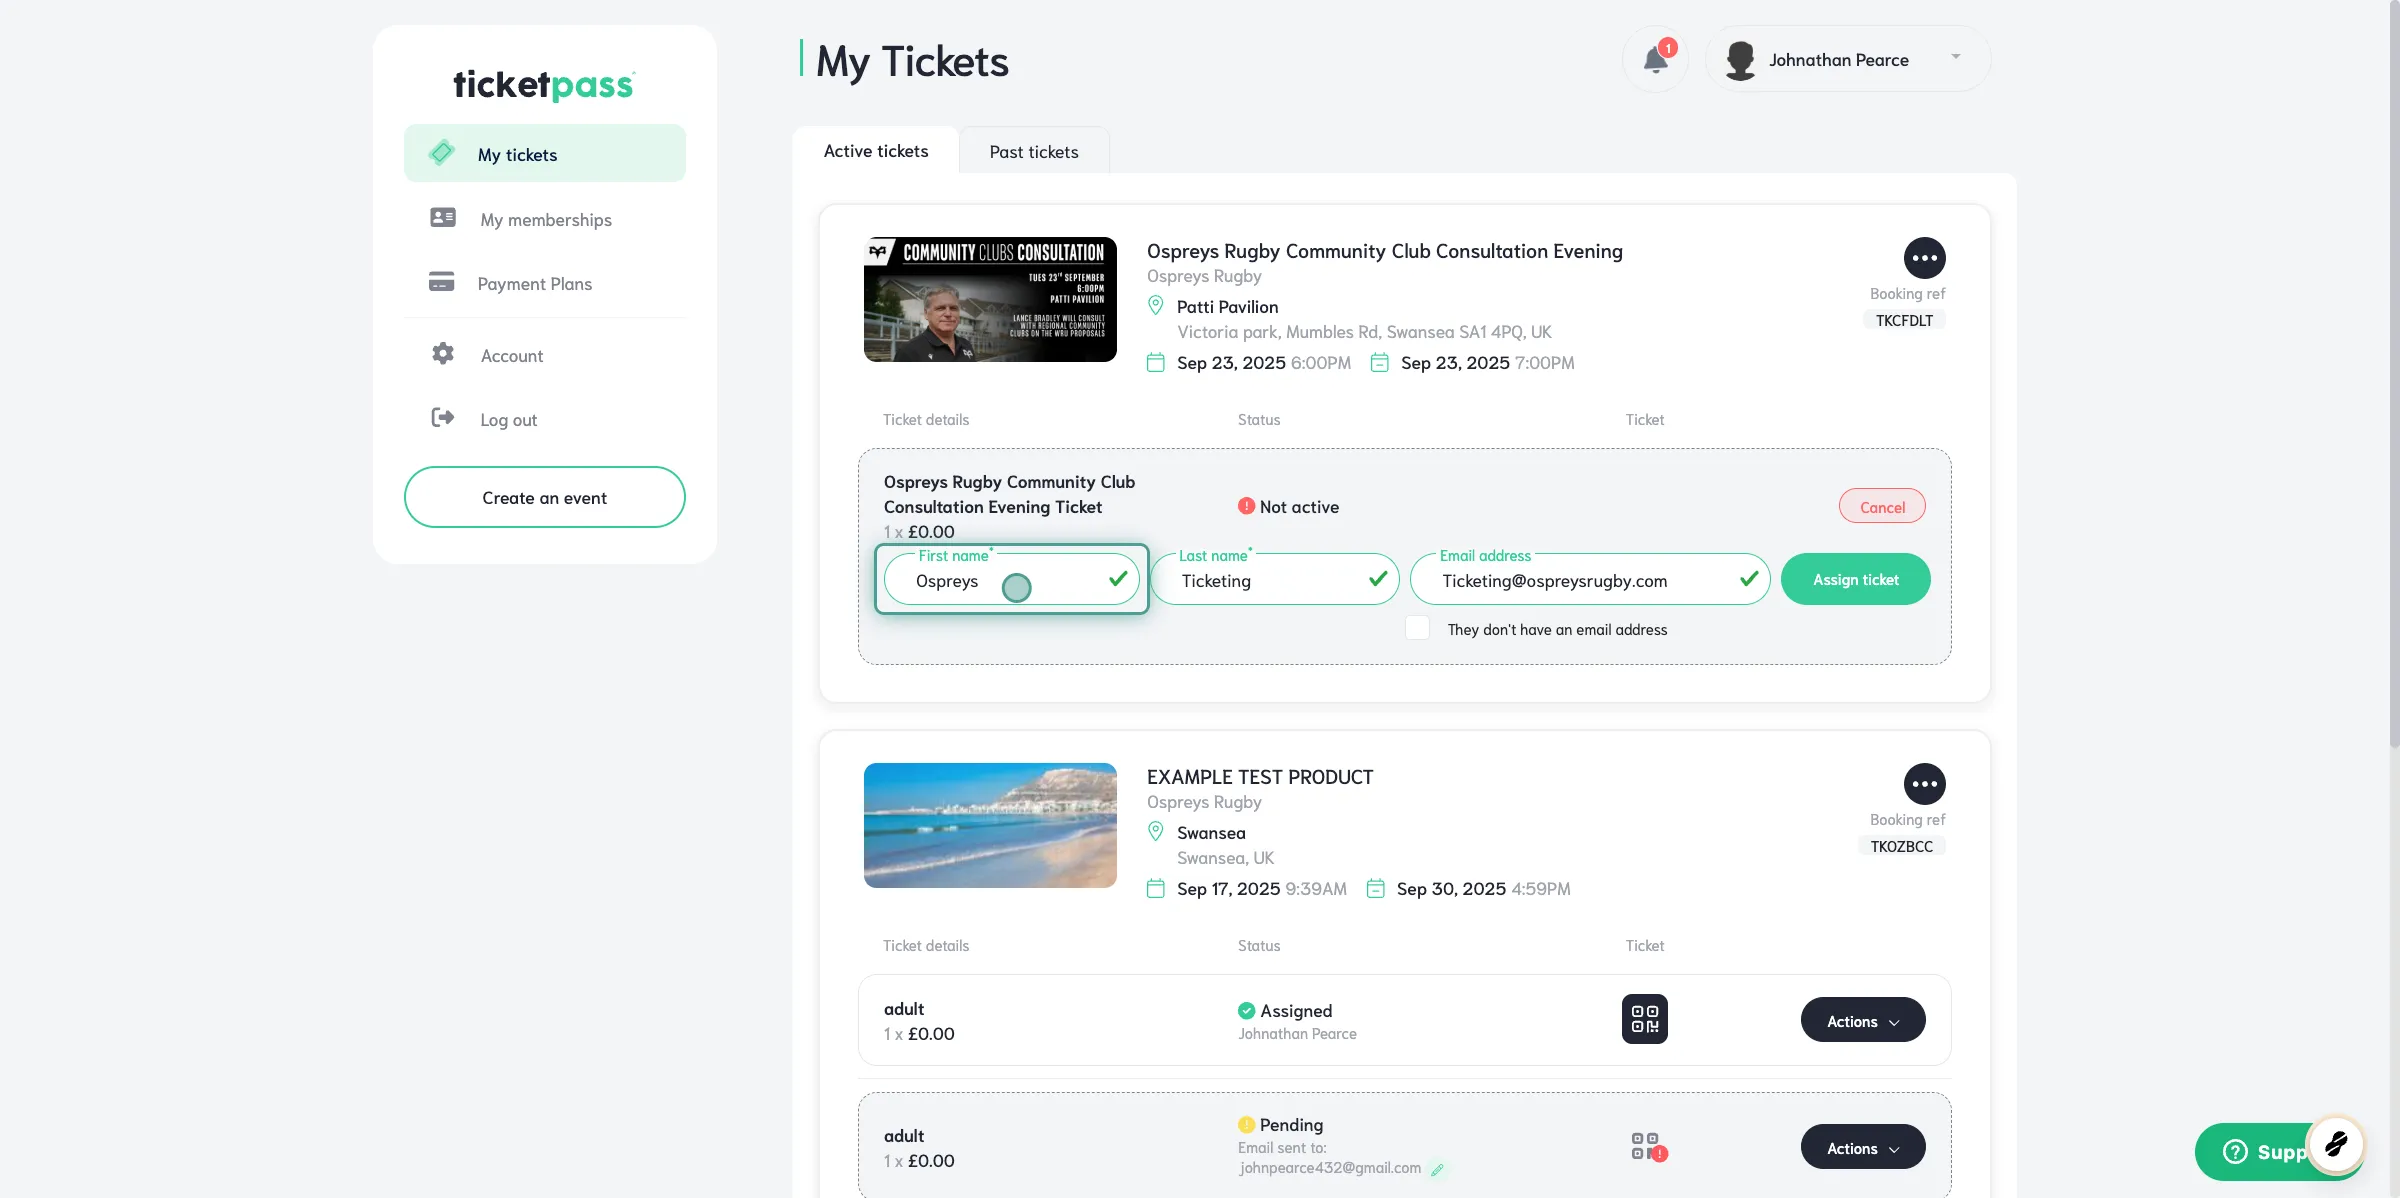2400x1198 pixels.
Task: Click the calendar icon next to Sep 30, 2025 4:59PM
Action: [1375, 889]
